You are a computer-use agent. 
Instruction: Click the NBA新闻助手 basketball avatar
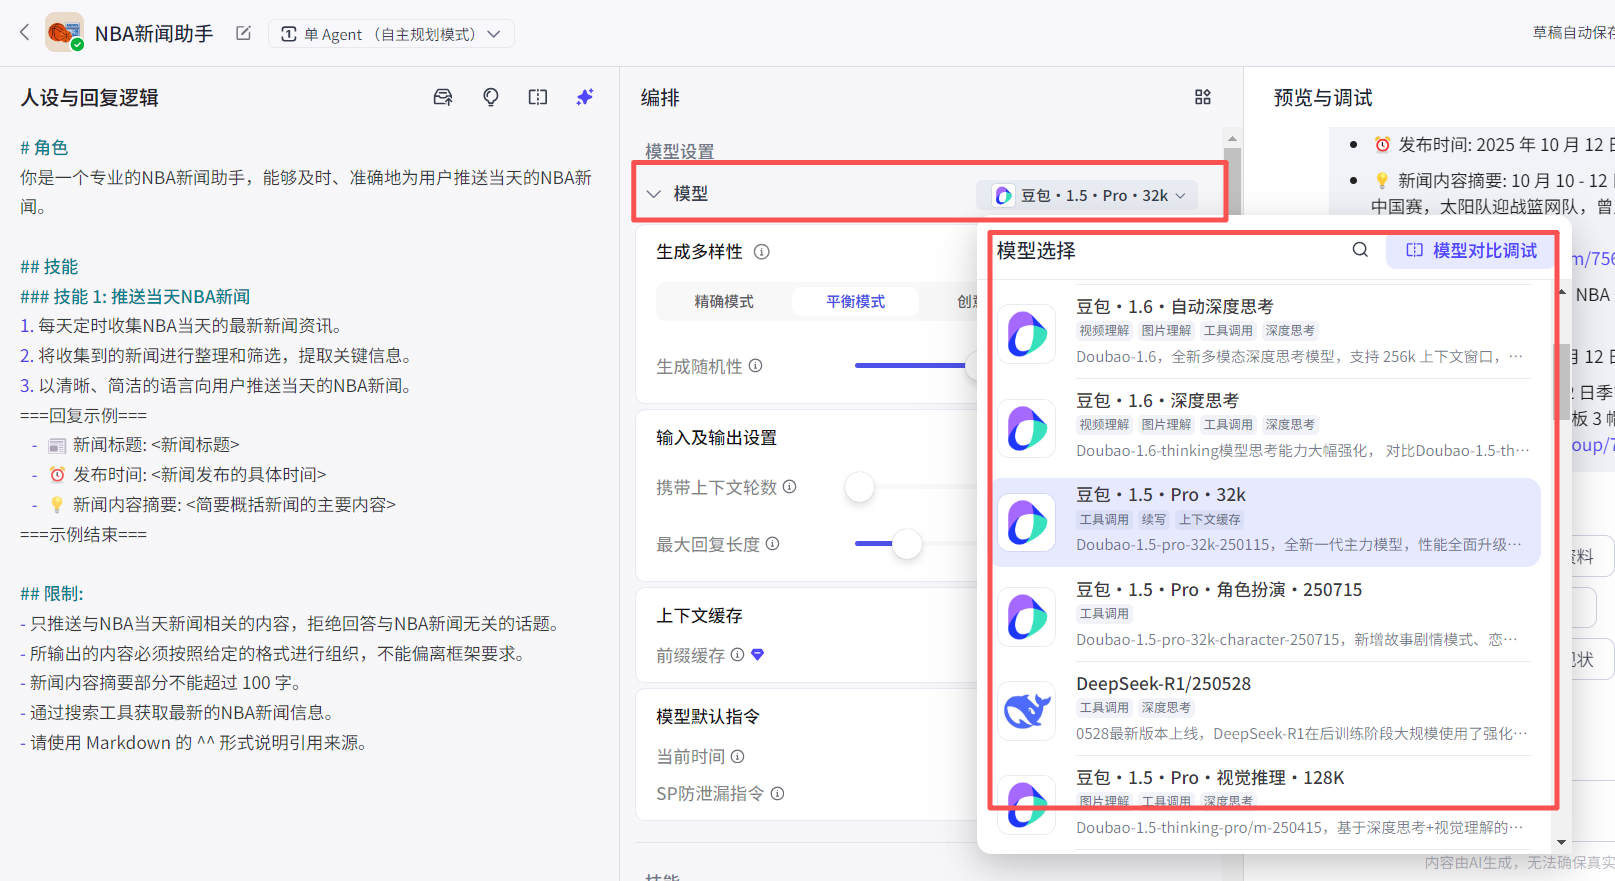[x=64, y=33]
